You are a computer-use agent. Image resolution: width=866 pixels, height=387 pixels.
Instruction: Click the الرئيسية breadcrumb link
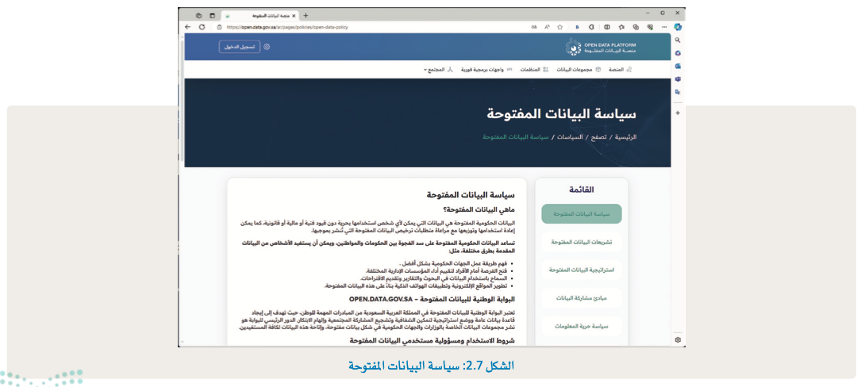tap(626, 137)
